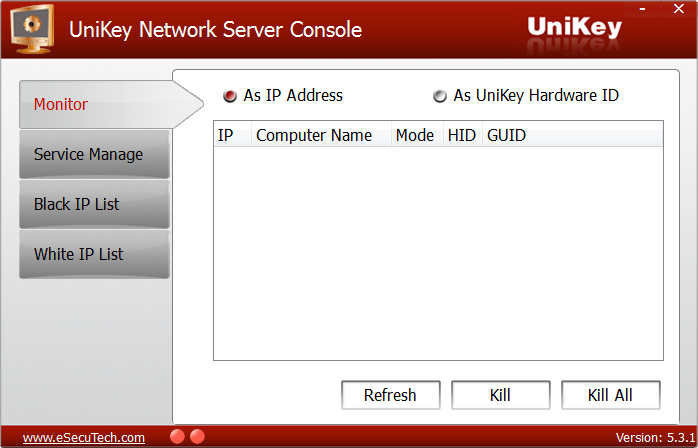Viewport: 698px width, 448px height.
Task: Open the www.eSecuTech.com link
Action: (84, 438)
